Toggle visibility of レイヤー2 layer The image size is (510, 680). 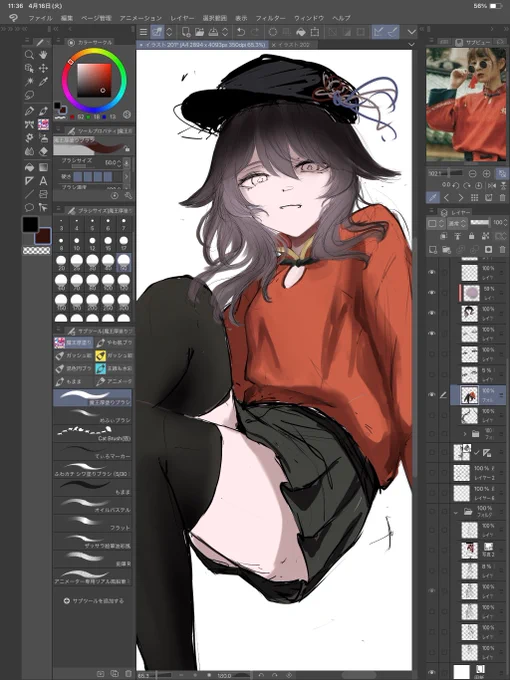point(432,472)
